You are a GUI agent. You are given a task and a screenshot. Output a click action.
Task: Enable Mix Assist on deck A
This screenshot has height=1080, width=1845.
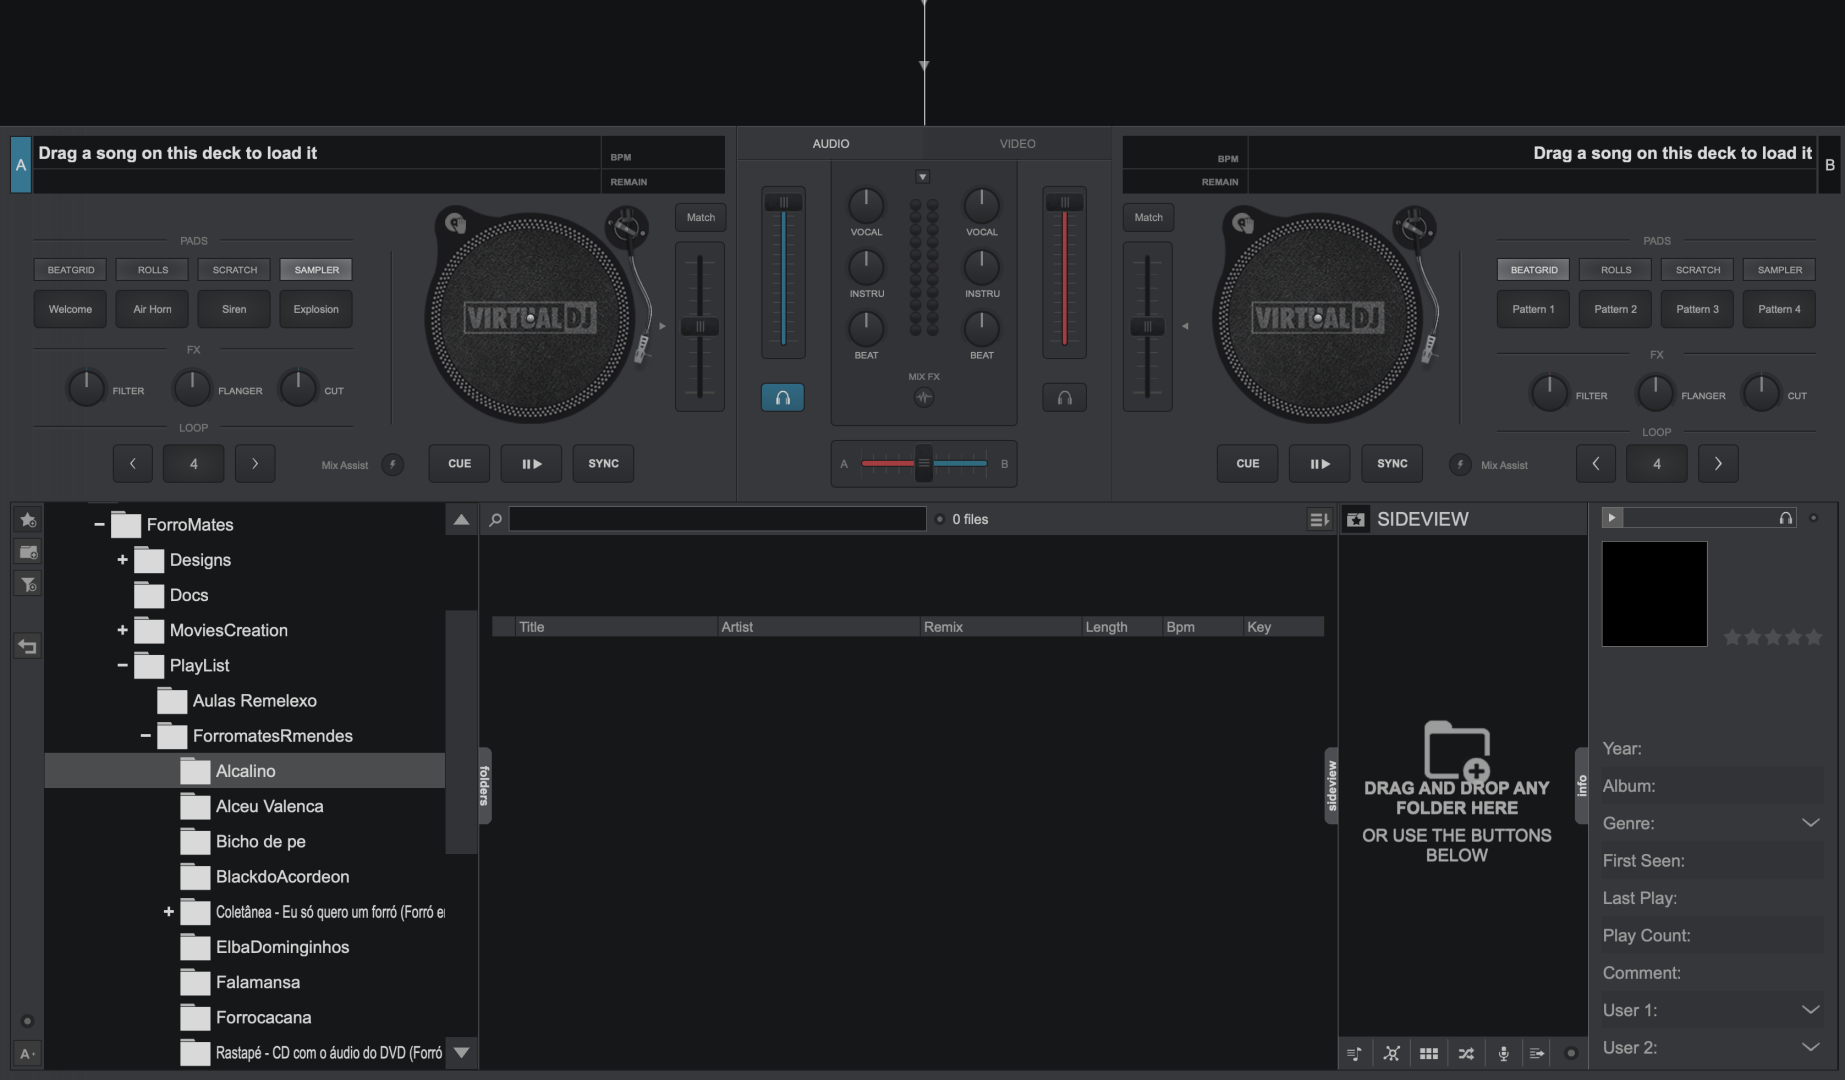393,465
